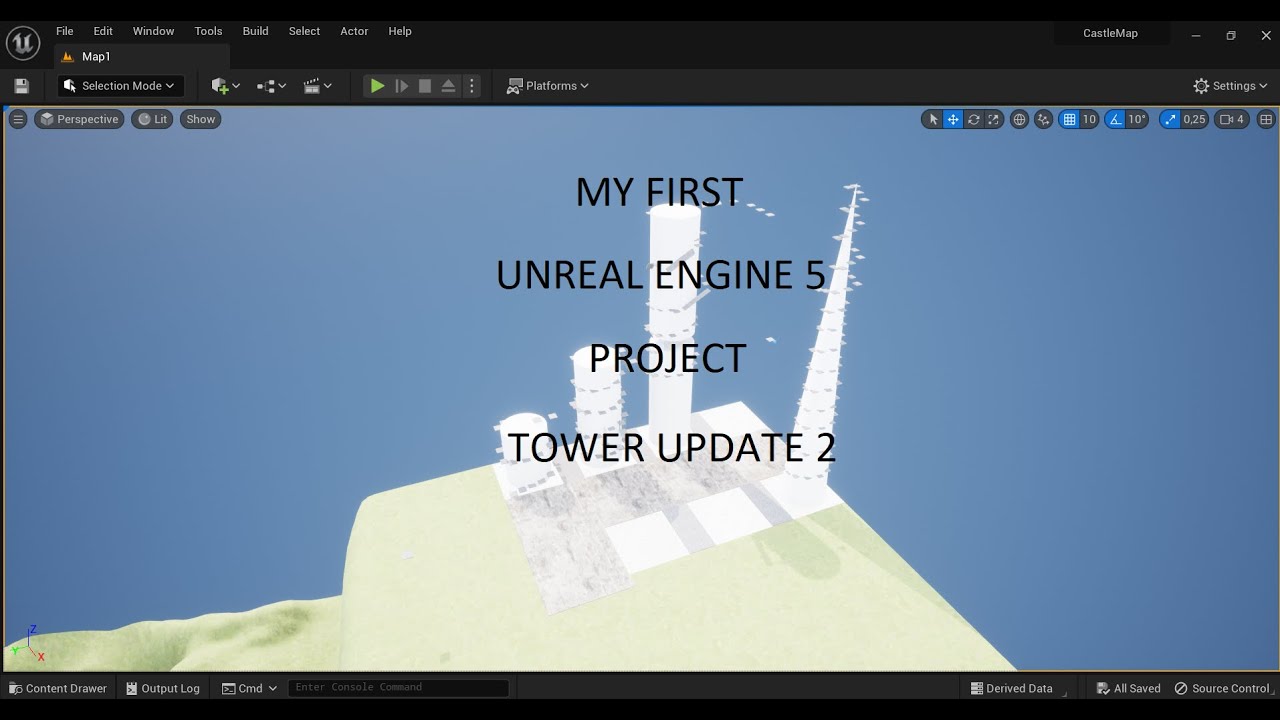Open the Lit view mode menu
The height and width of the screenshot is (720, 1280).
152,119
